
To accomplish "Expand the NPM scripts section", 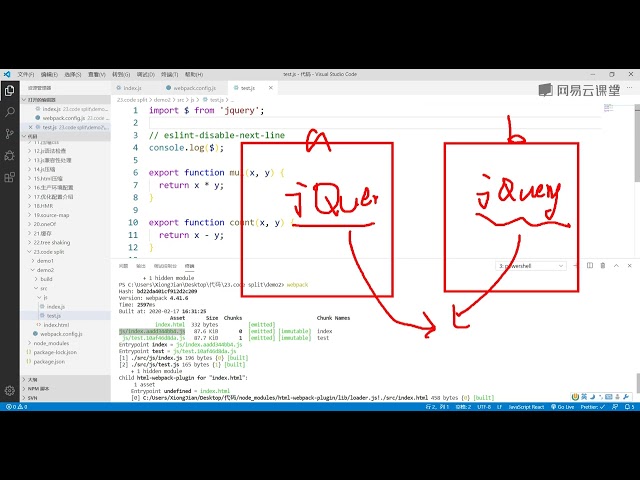I will tap(65, 389).
